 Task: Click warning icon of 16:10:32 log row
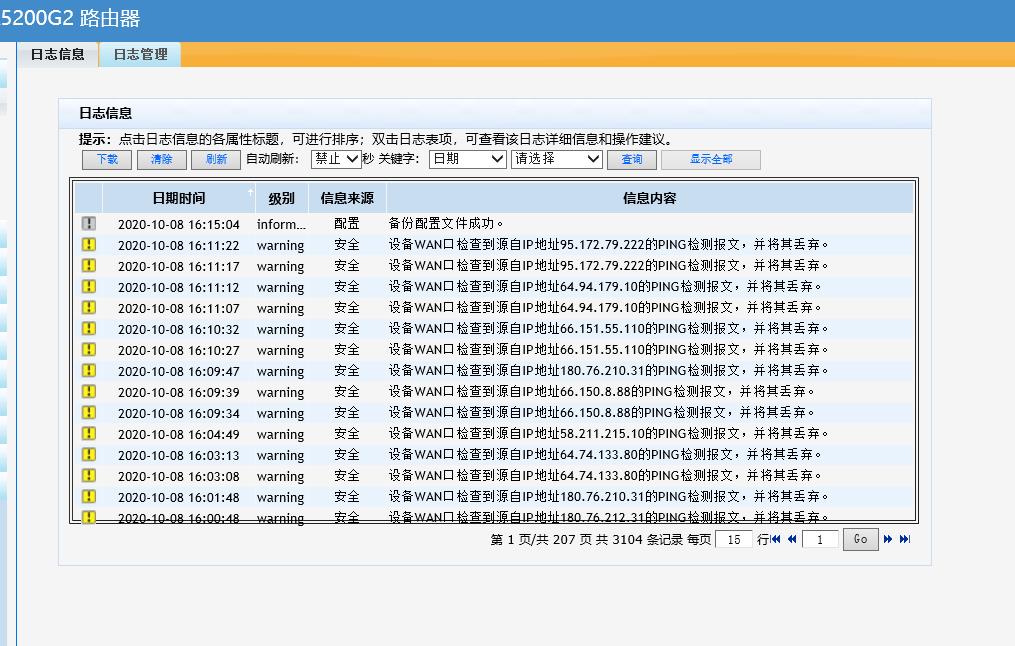tap(89, 328)
